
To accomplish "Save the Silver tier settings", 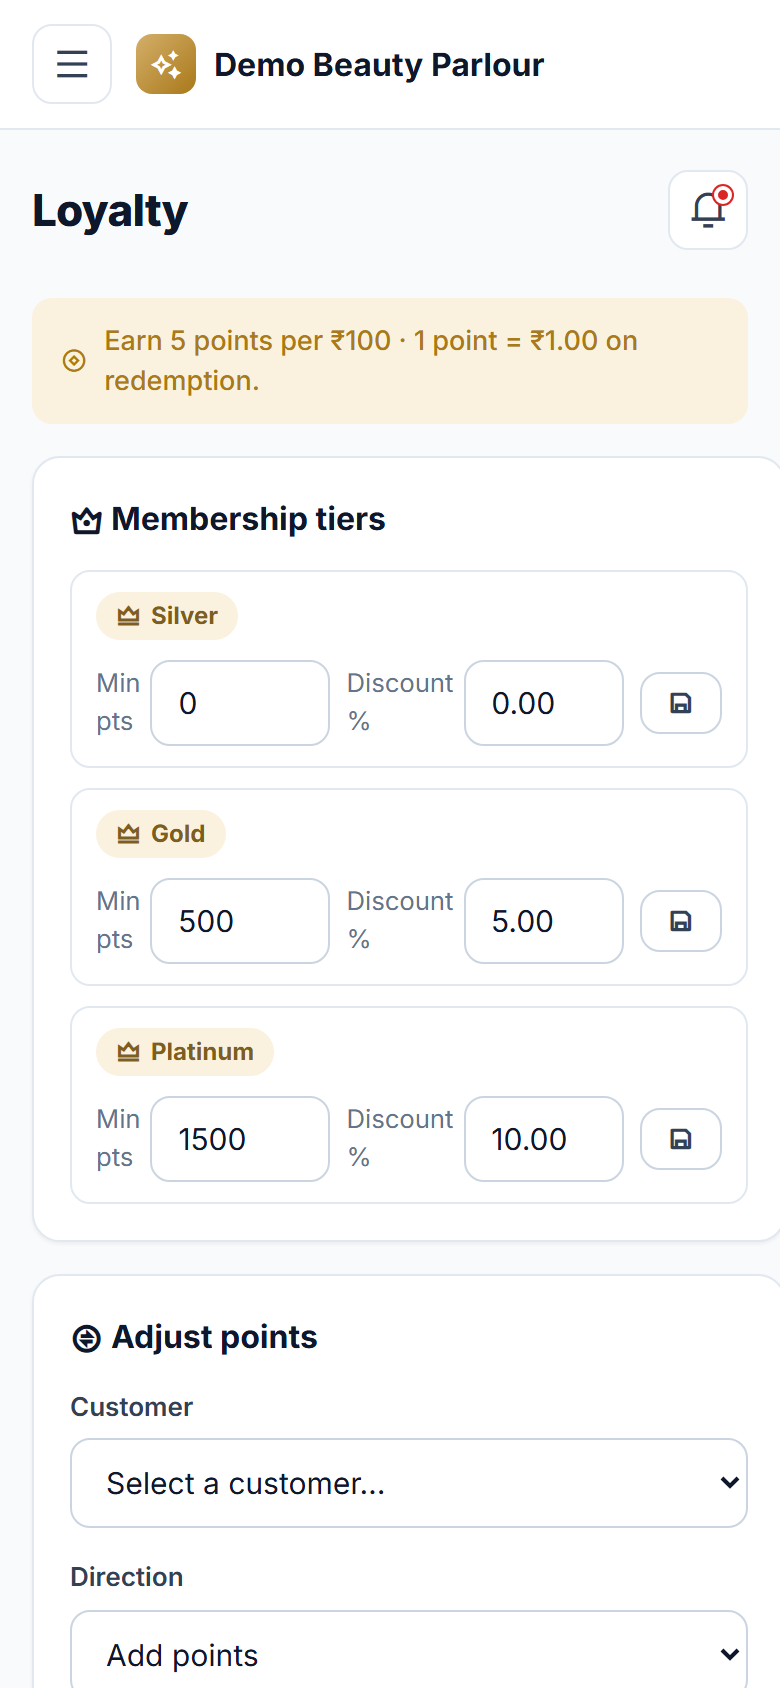I will [x=681, y=703].
